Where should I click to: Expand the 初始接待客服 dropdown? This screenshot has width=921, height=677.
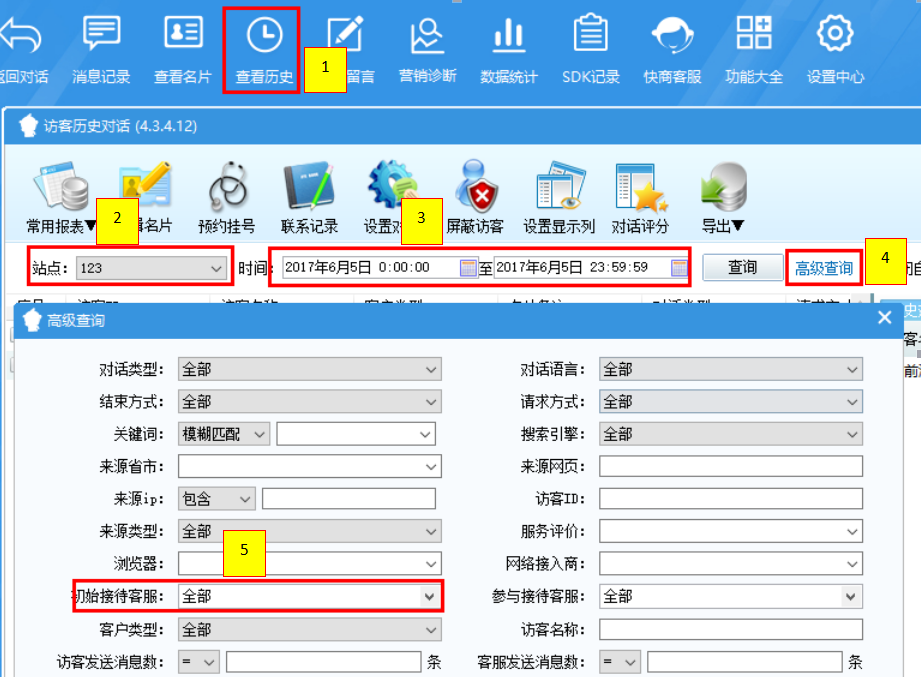click(x=430, y=596)
